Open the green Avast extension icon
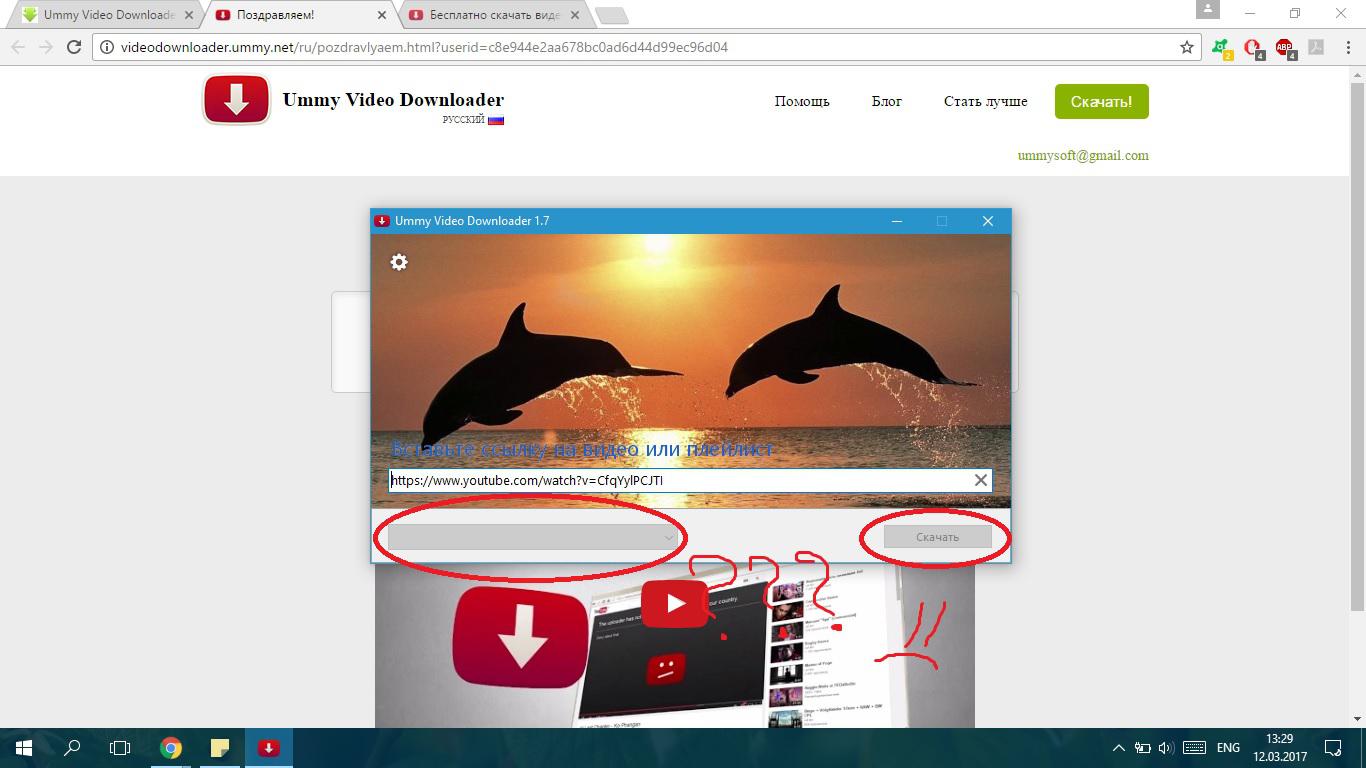This screenshot has height=768, width=1366. click(x=1222, y=48)
